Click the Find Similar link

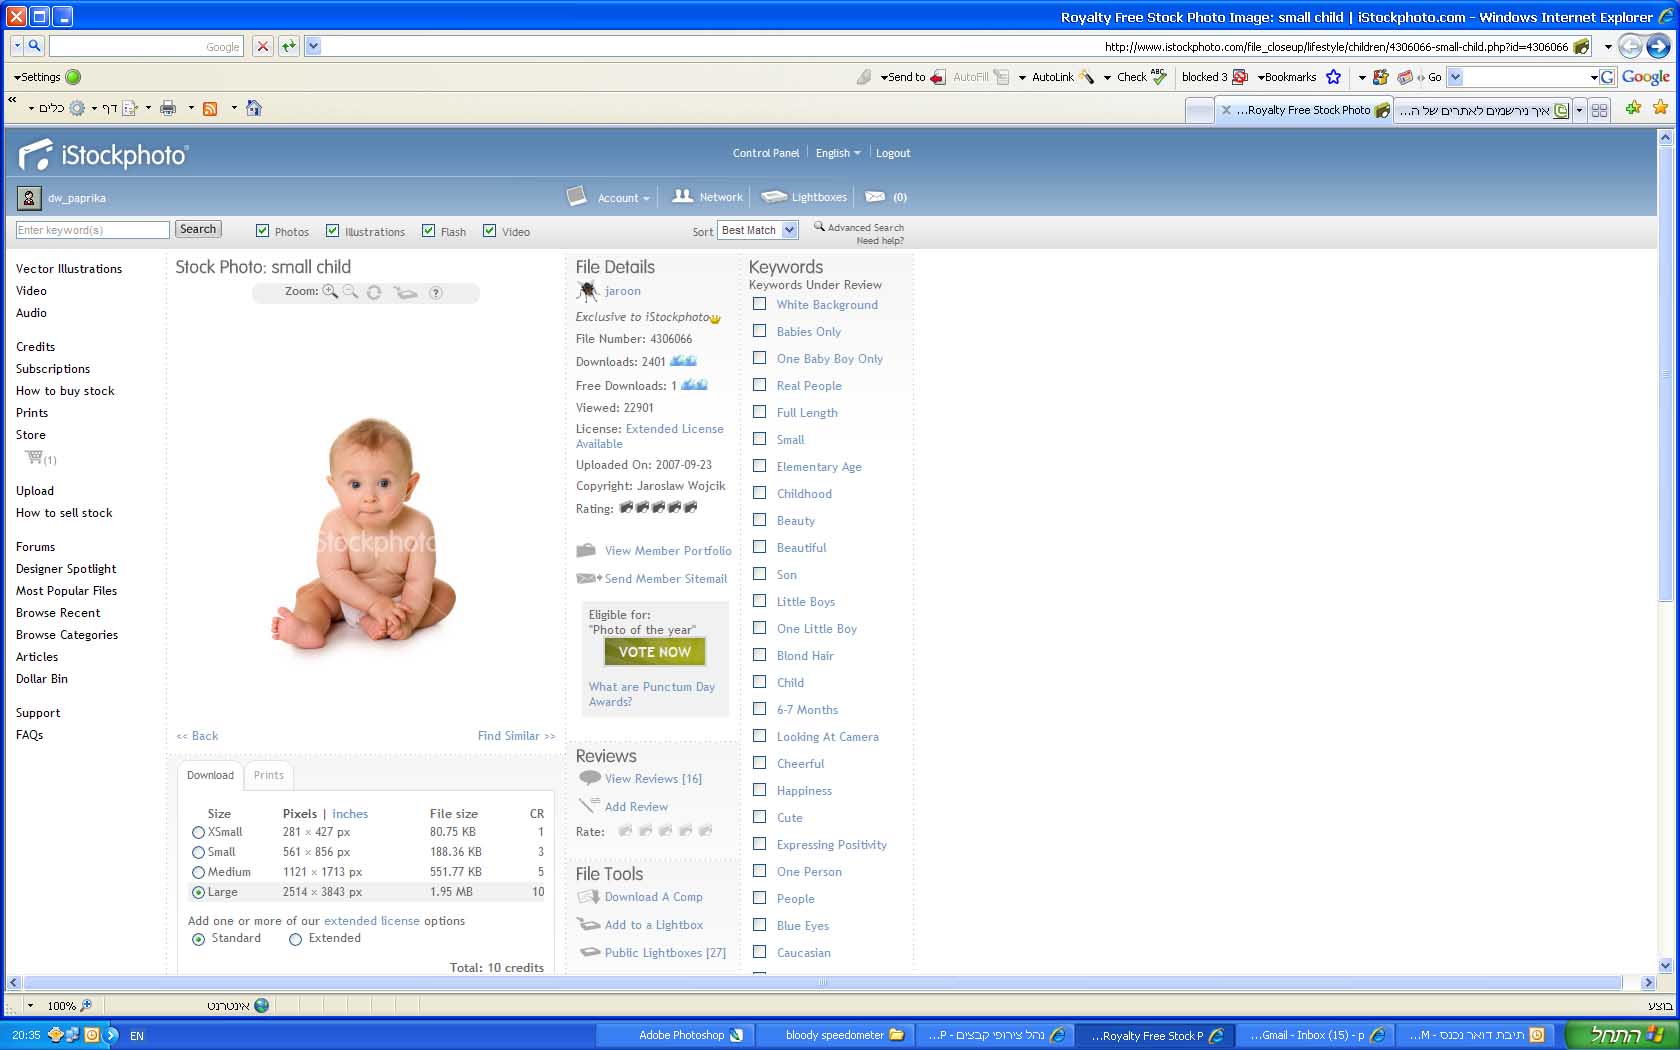click(x=516, y=736)
